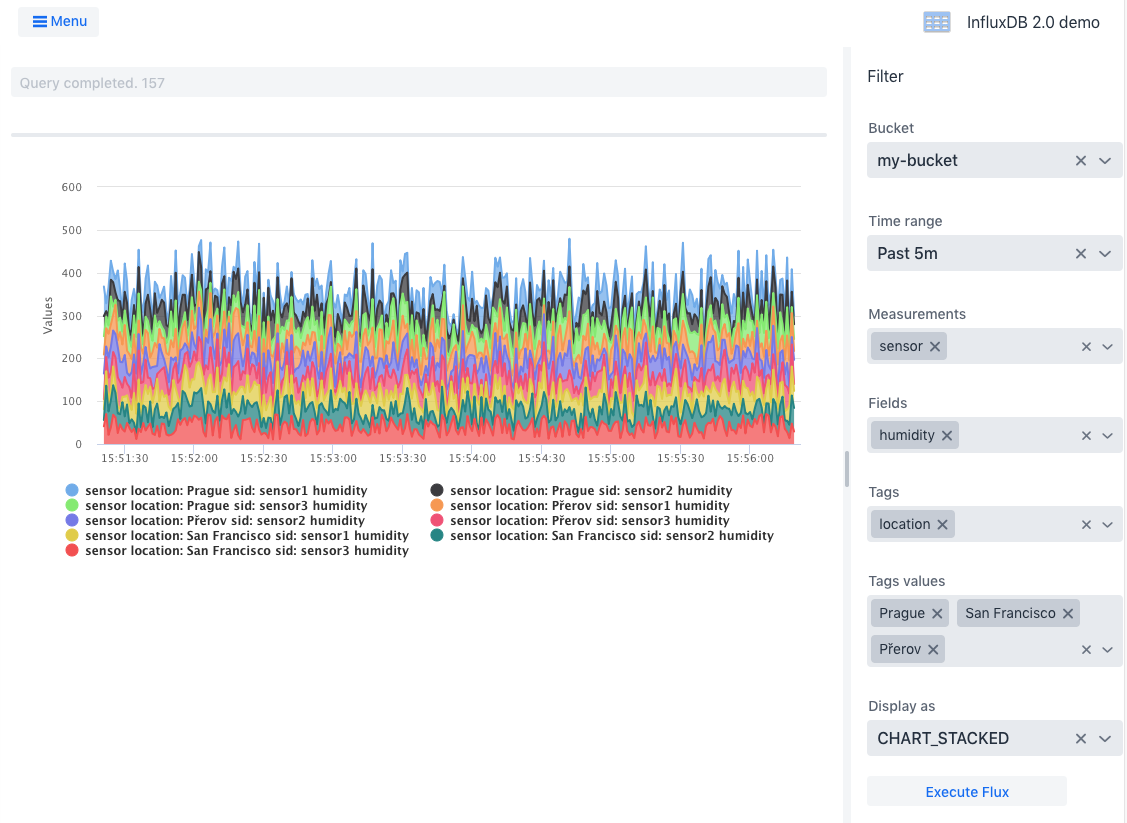Image resolution: width=1127 pixels, height=823 pixels.
Task: Expand the Measurements dropdown chevron
Action: [x=1108, y=346]
